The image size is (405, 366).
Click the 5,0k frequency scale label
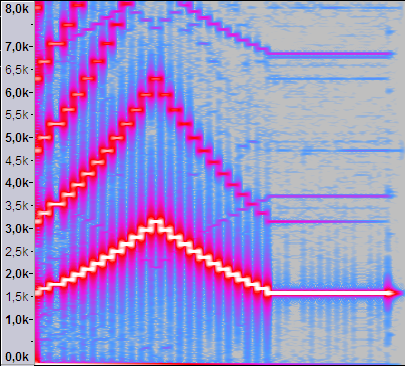click(17, 138)
